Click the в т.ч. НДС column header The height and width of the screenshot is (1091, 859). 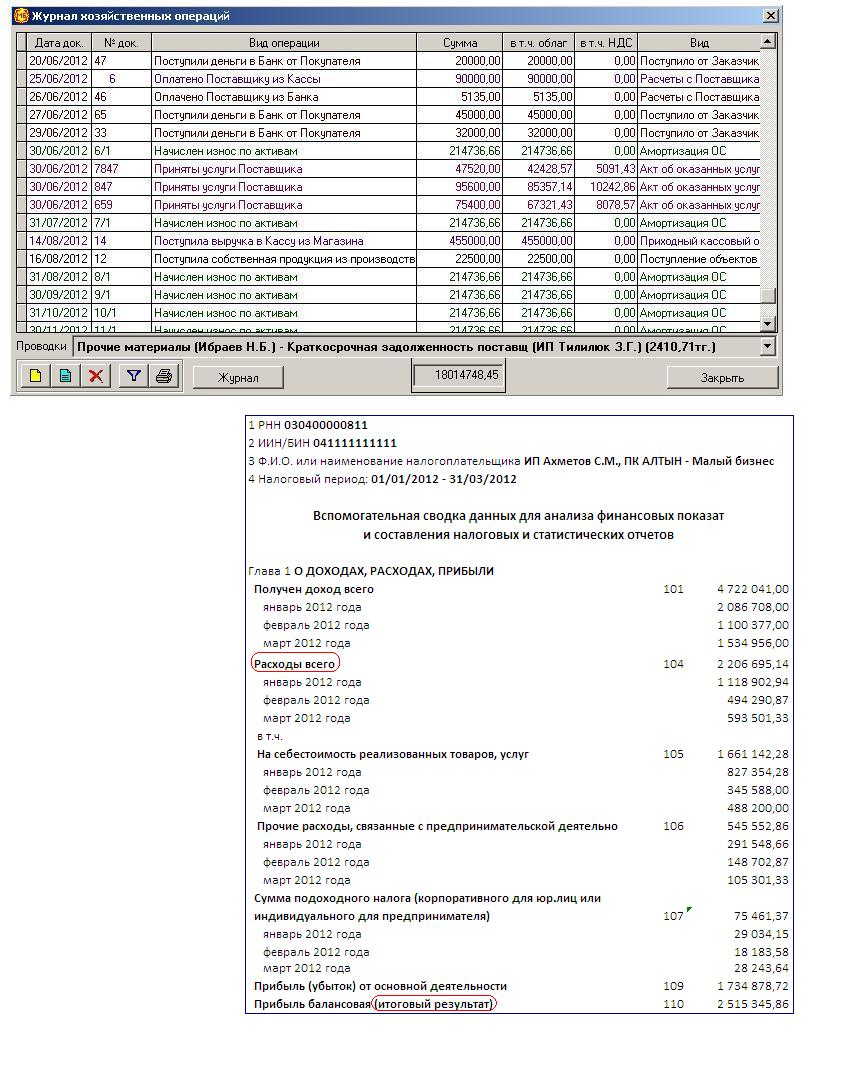coord(606,42)
